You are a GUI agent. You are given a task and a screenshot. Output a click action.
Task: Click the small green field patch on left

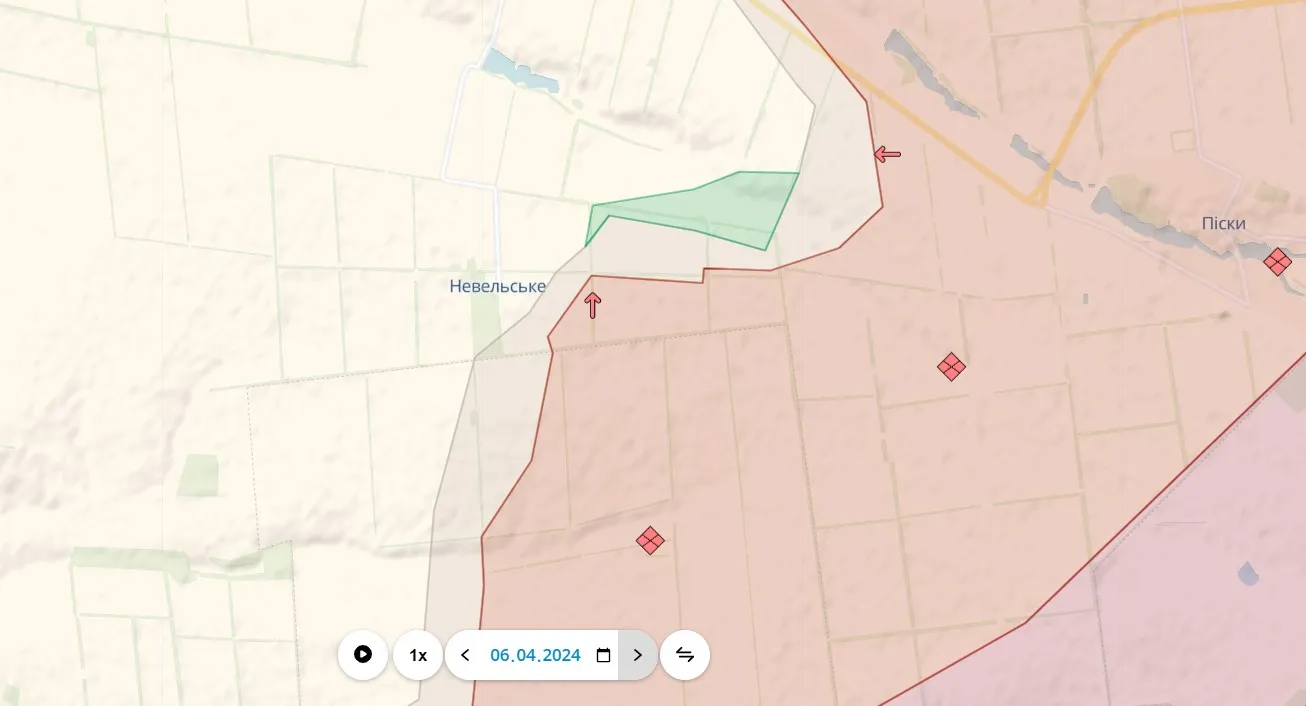coord(199,475)
